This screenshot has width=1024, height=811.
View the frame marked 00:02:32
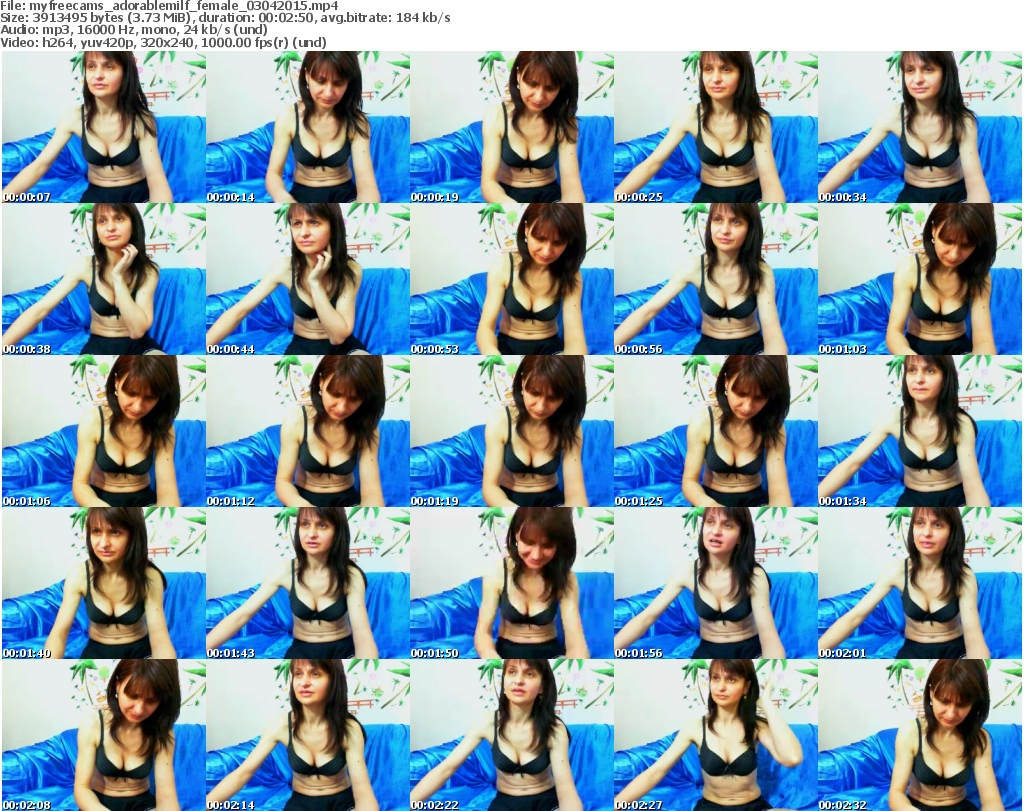(920, 735)
